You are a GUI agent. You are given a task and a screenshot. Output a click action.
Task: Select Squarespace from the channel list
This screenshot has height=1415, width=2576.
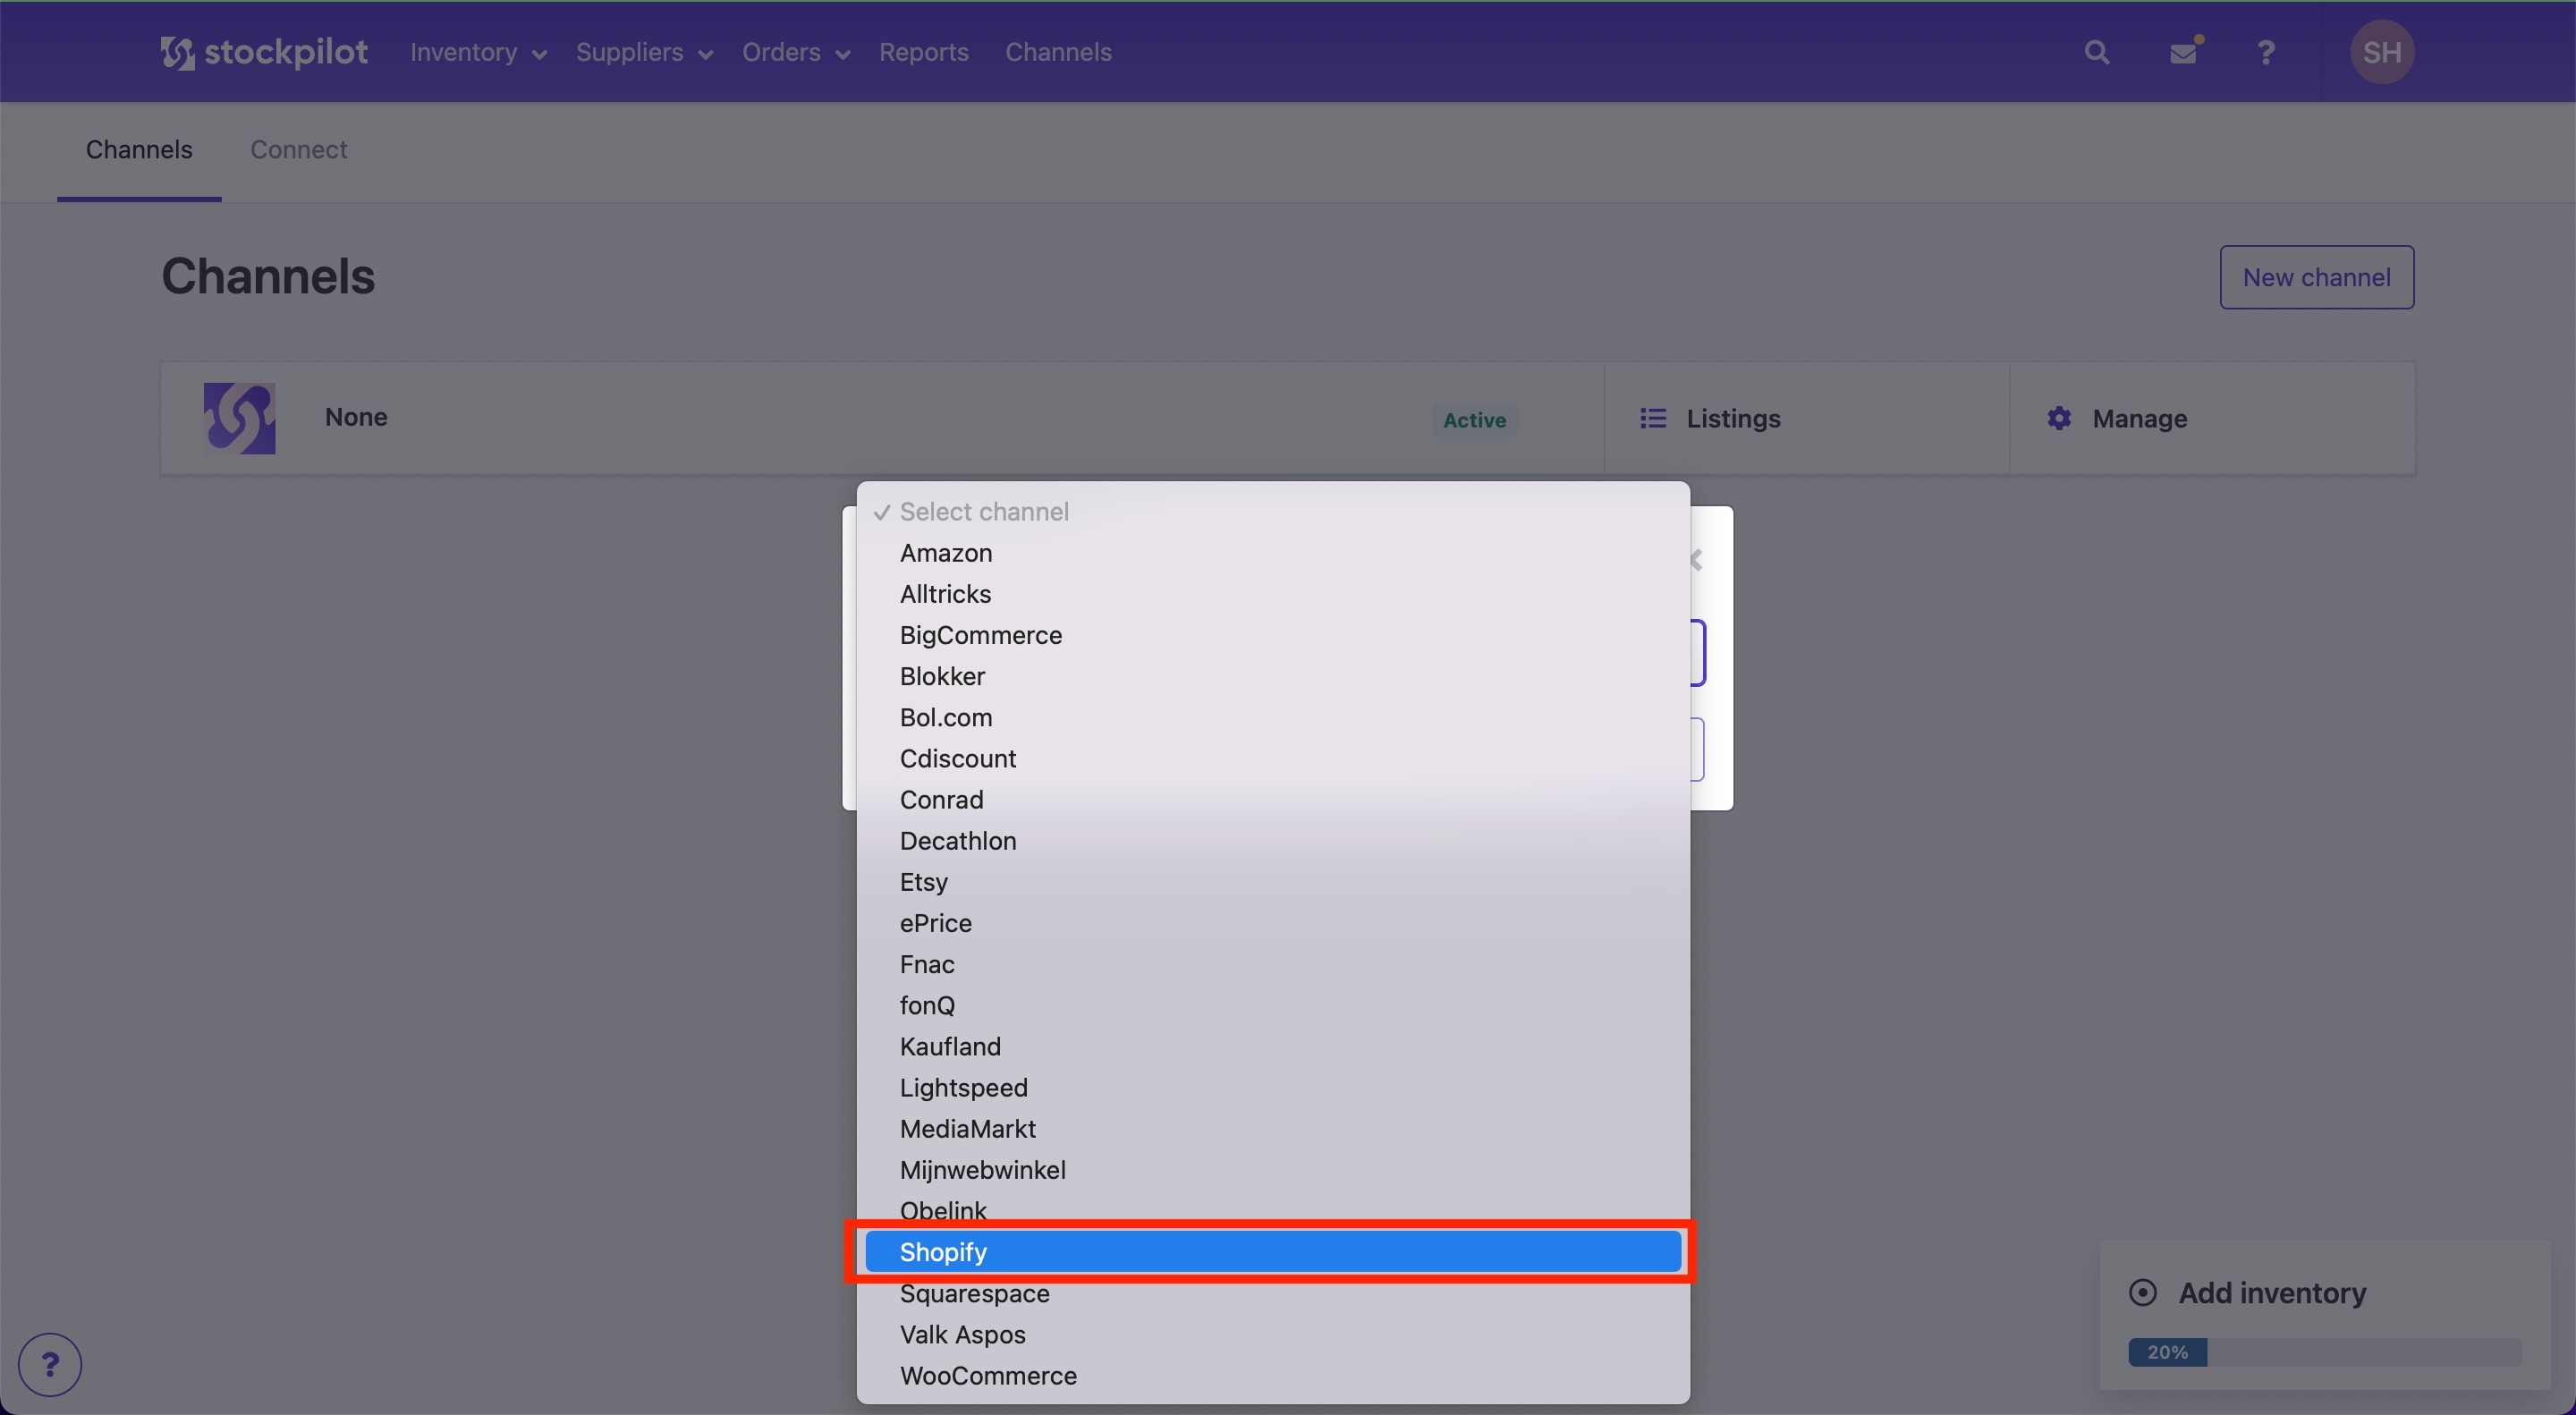pos(1273,1293)
